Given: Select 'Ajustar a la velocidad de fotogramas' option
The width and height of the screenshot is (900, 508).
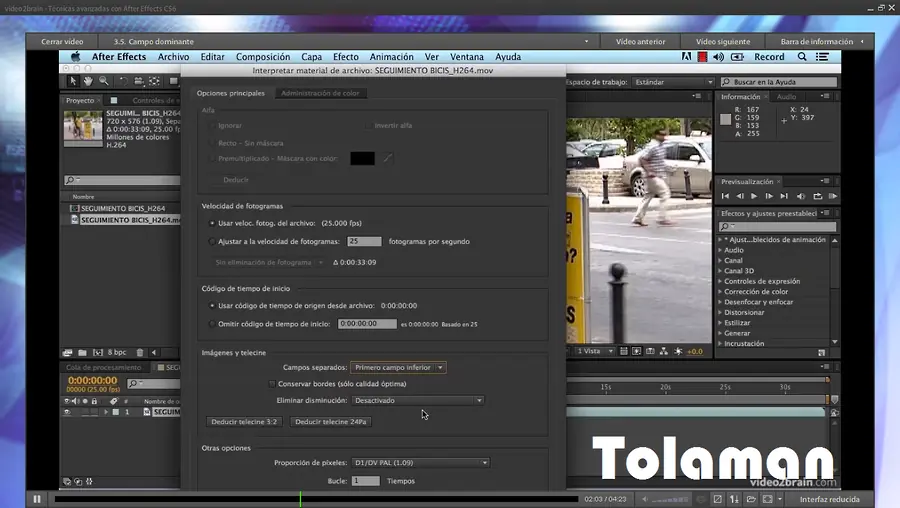Looking at the screenshot, I should 212,241.
